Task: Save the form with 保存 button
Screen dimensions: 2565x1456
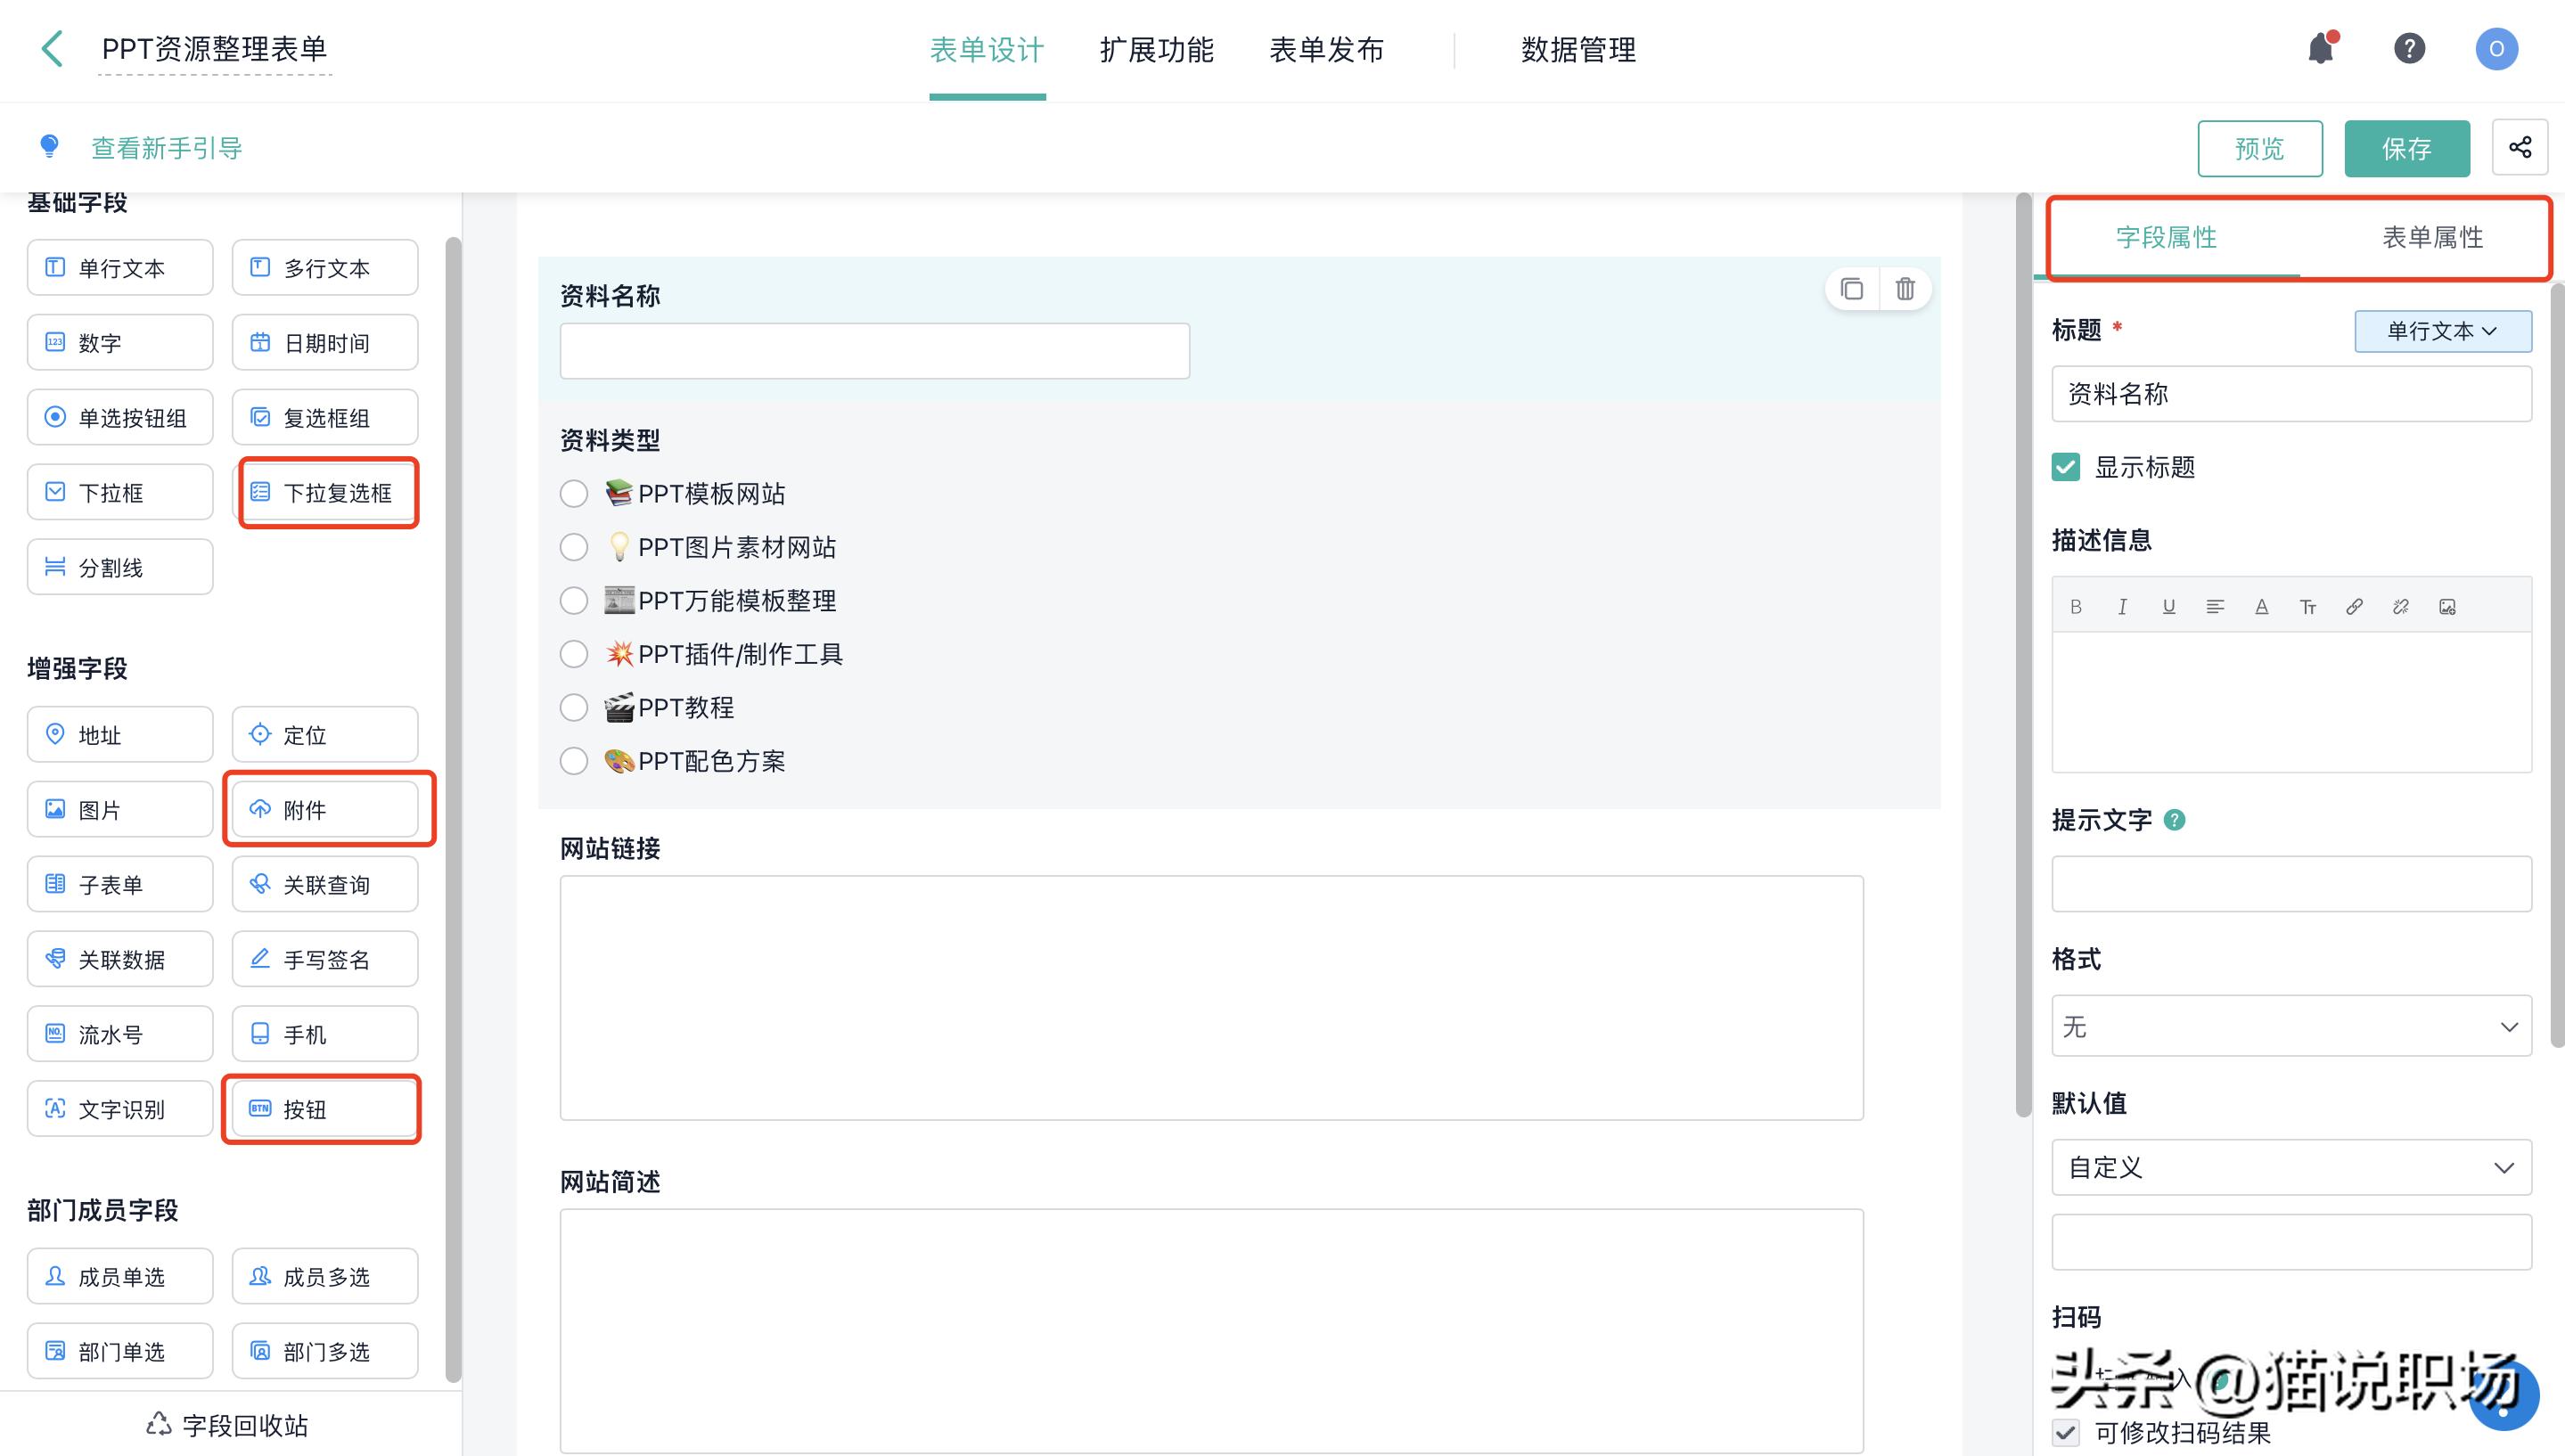Action: [x=2407, y=148]
